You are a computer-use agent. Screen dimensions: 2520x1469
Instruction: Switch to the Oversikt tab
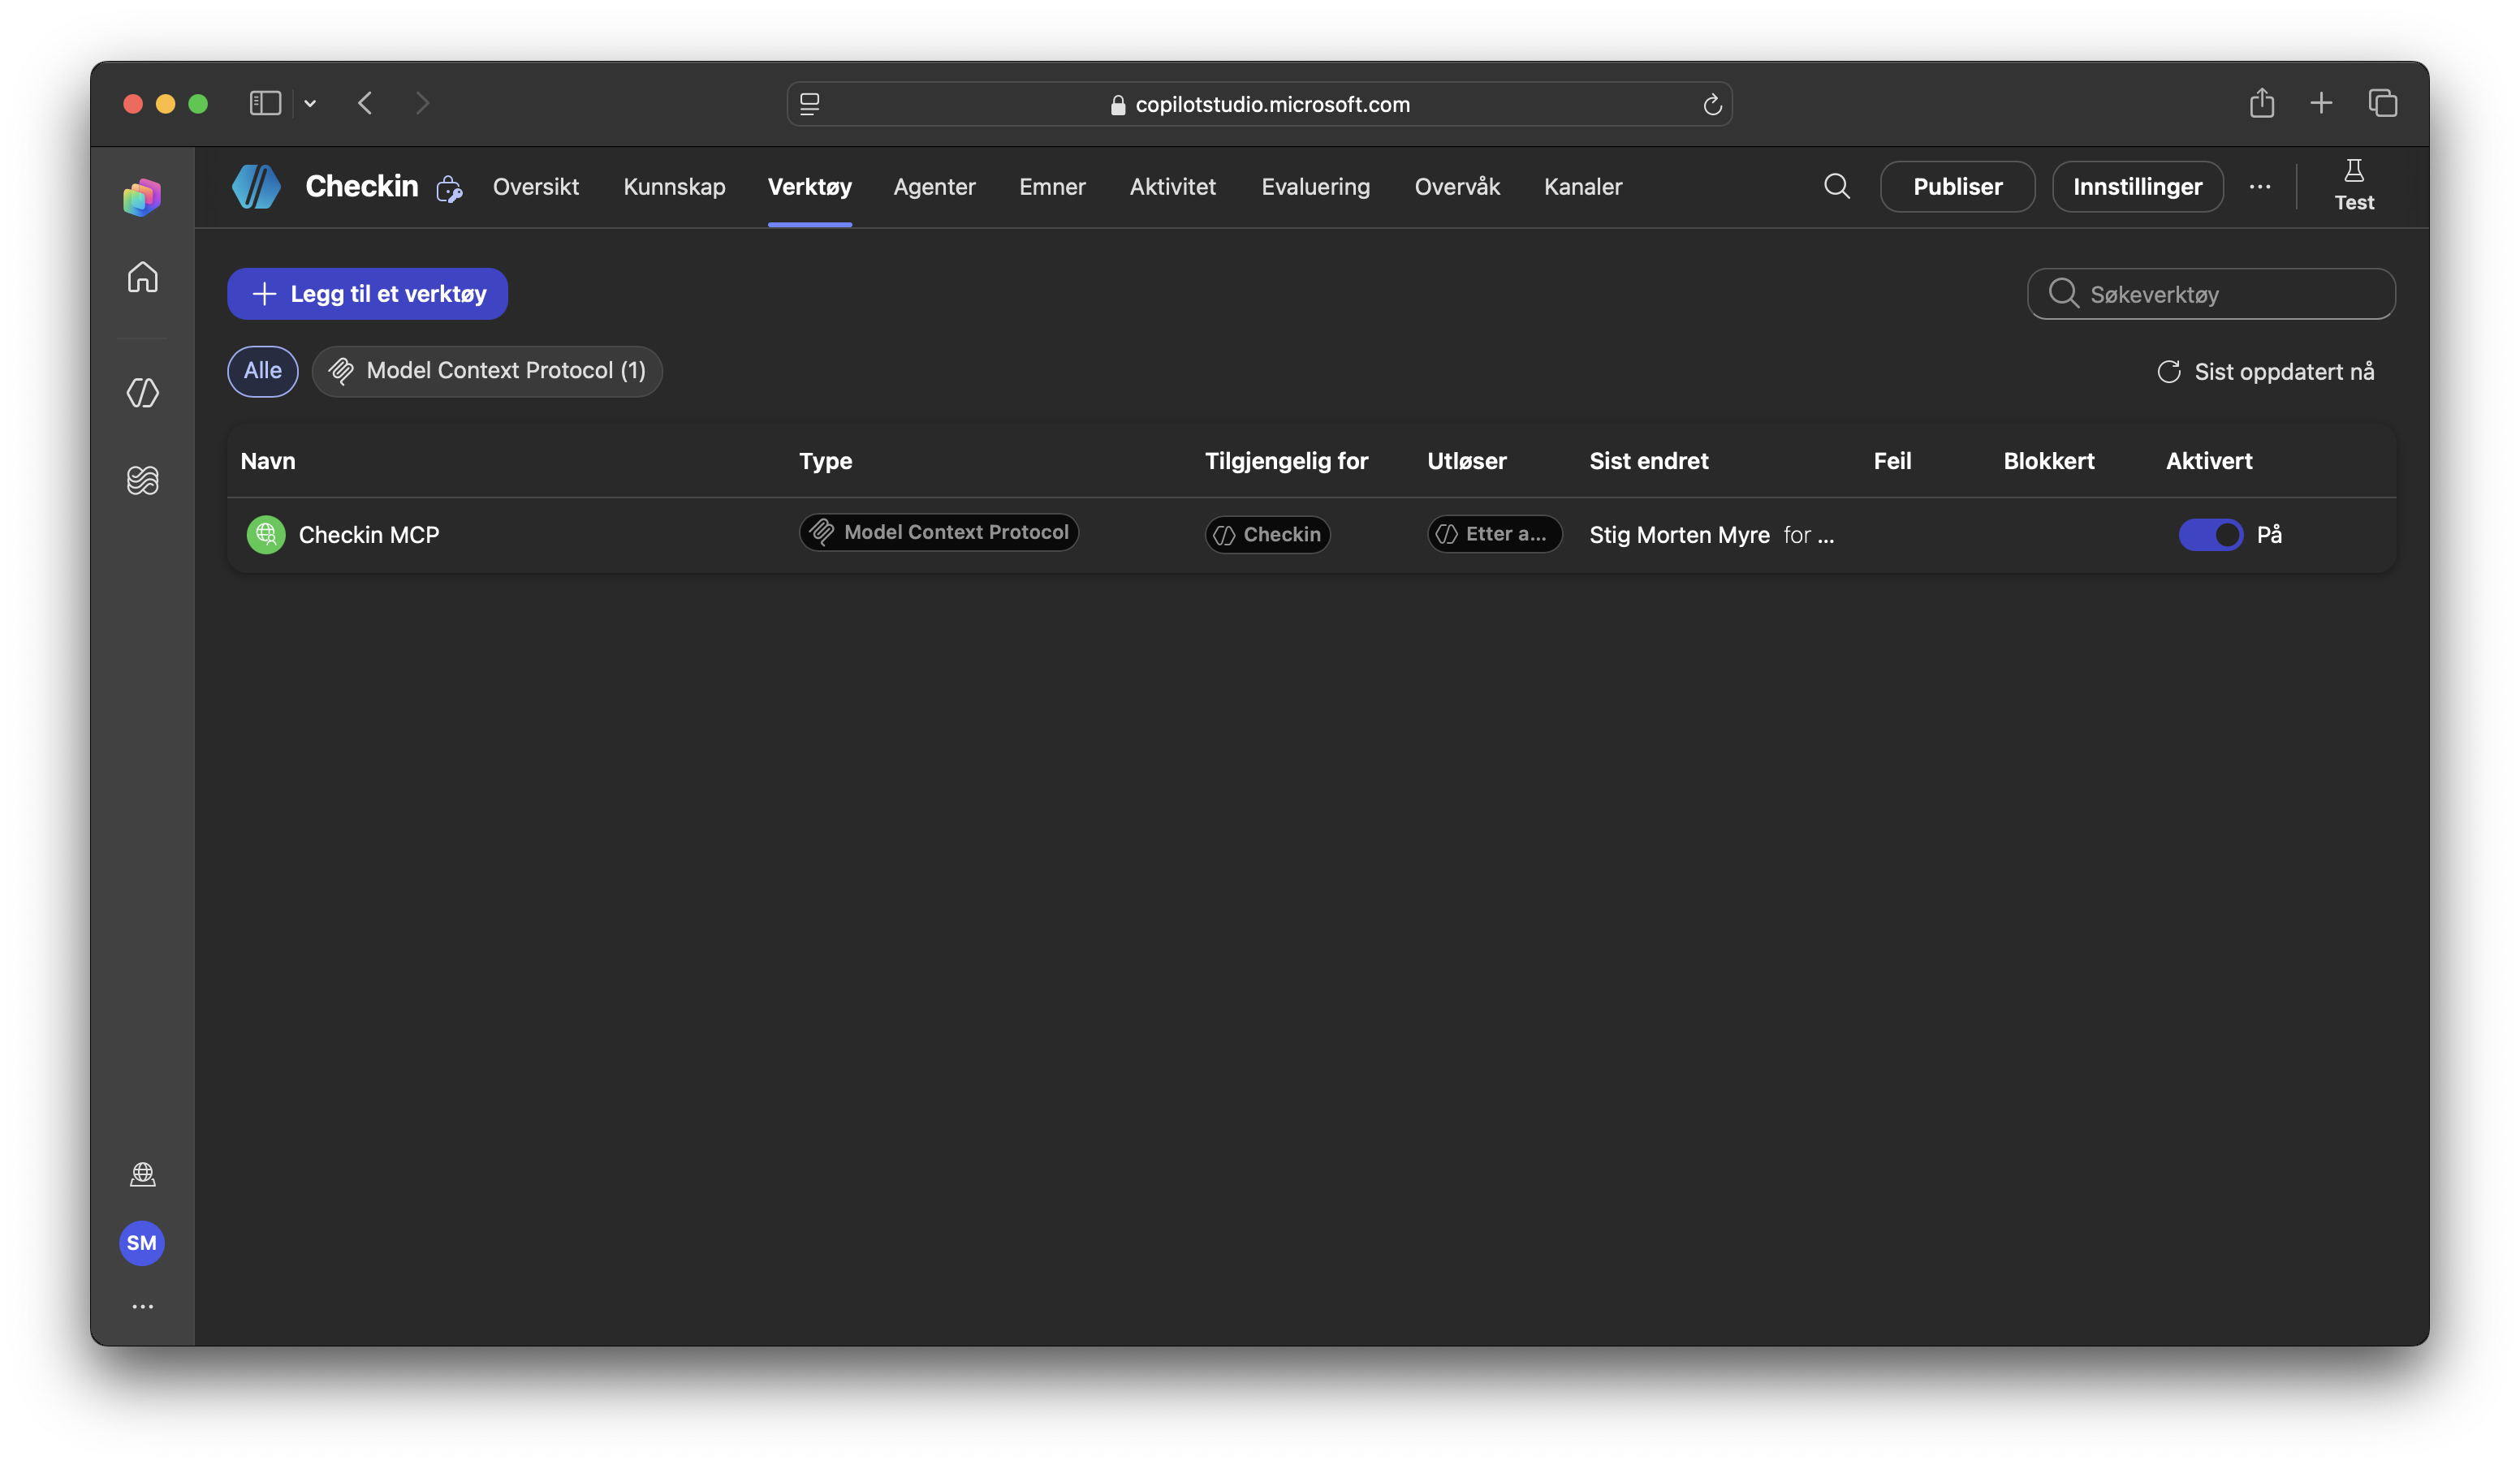536,186
